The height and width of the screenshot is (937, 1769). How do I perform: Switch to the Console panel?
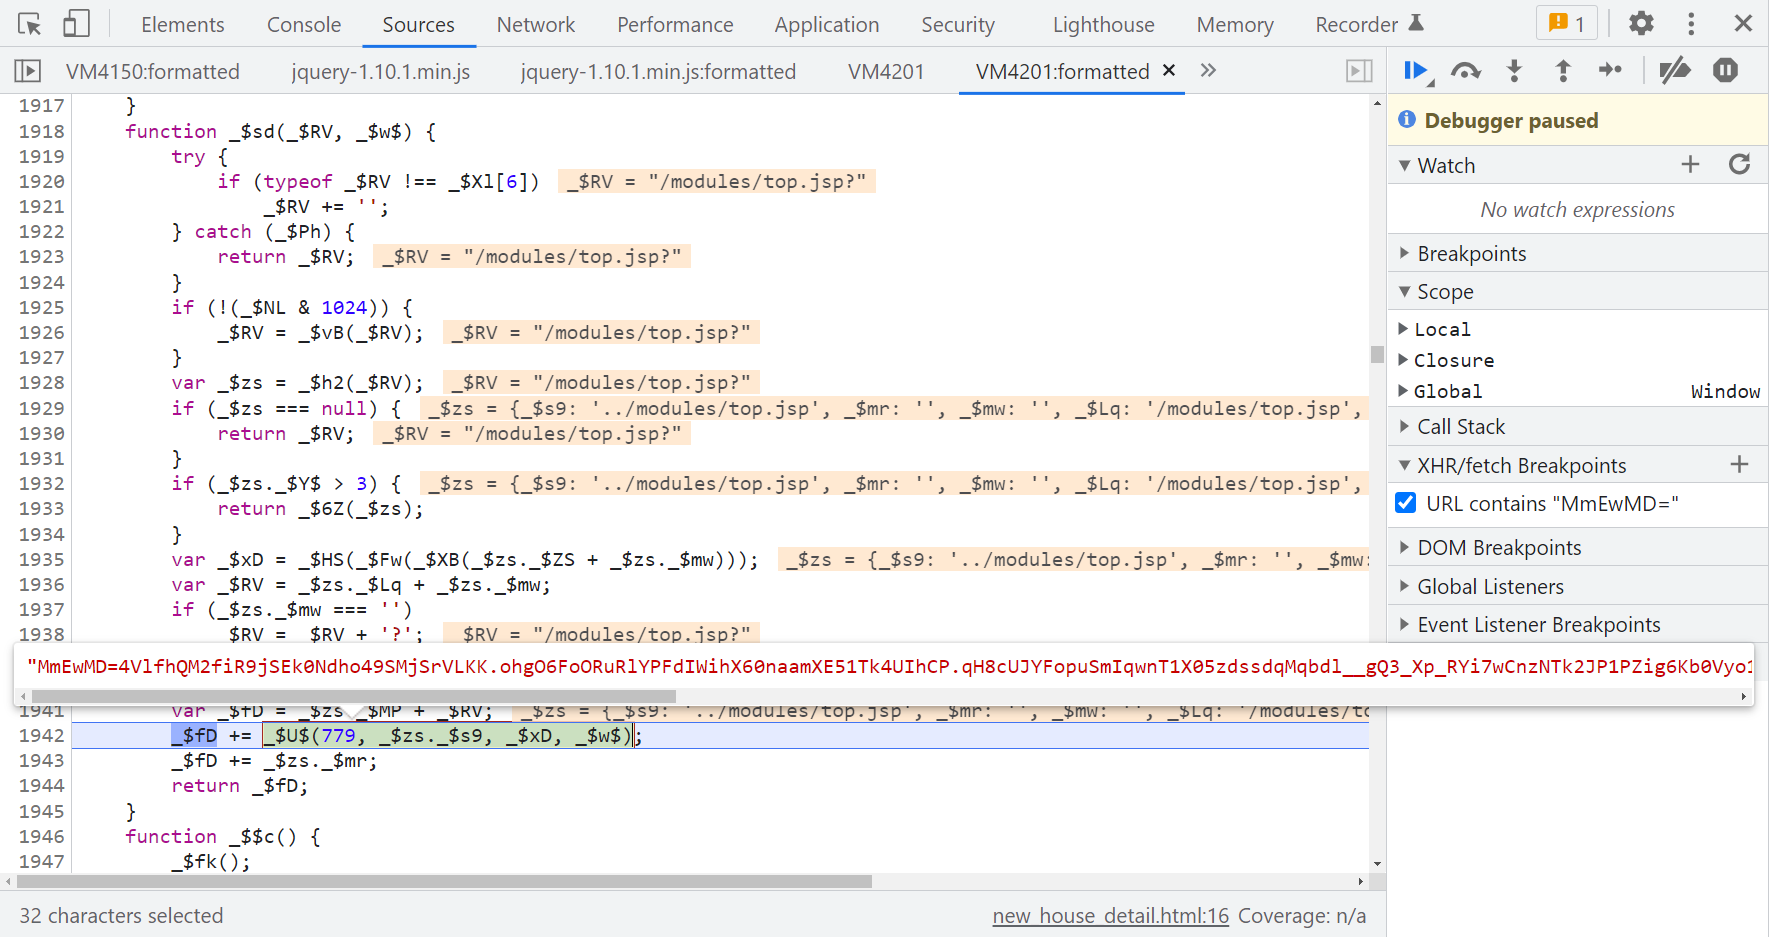click(x=304, y=24)
